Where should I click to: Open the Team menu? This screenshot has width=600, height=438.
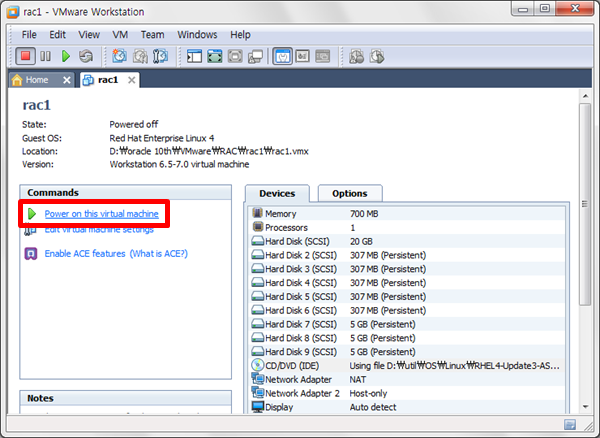tap(152, 35)
